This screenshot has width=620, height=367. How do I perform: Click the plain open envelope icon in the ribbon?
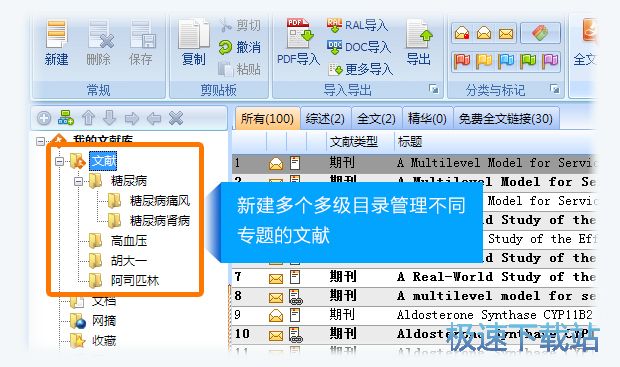(484, 33)
